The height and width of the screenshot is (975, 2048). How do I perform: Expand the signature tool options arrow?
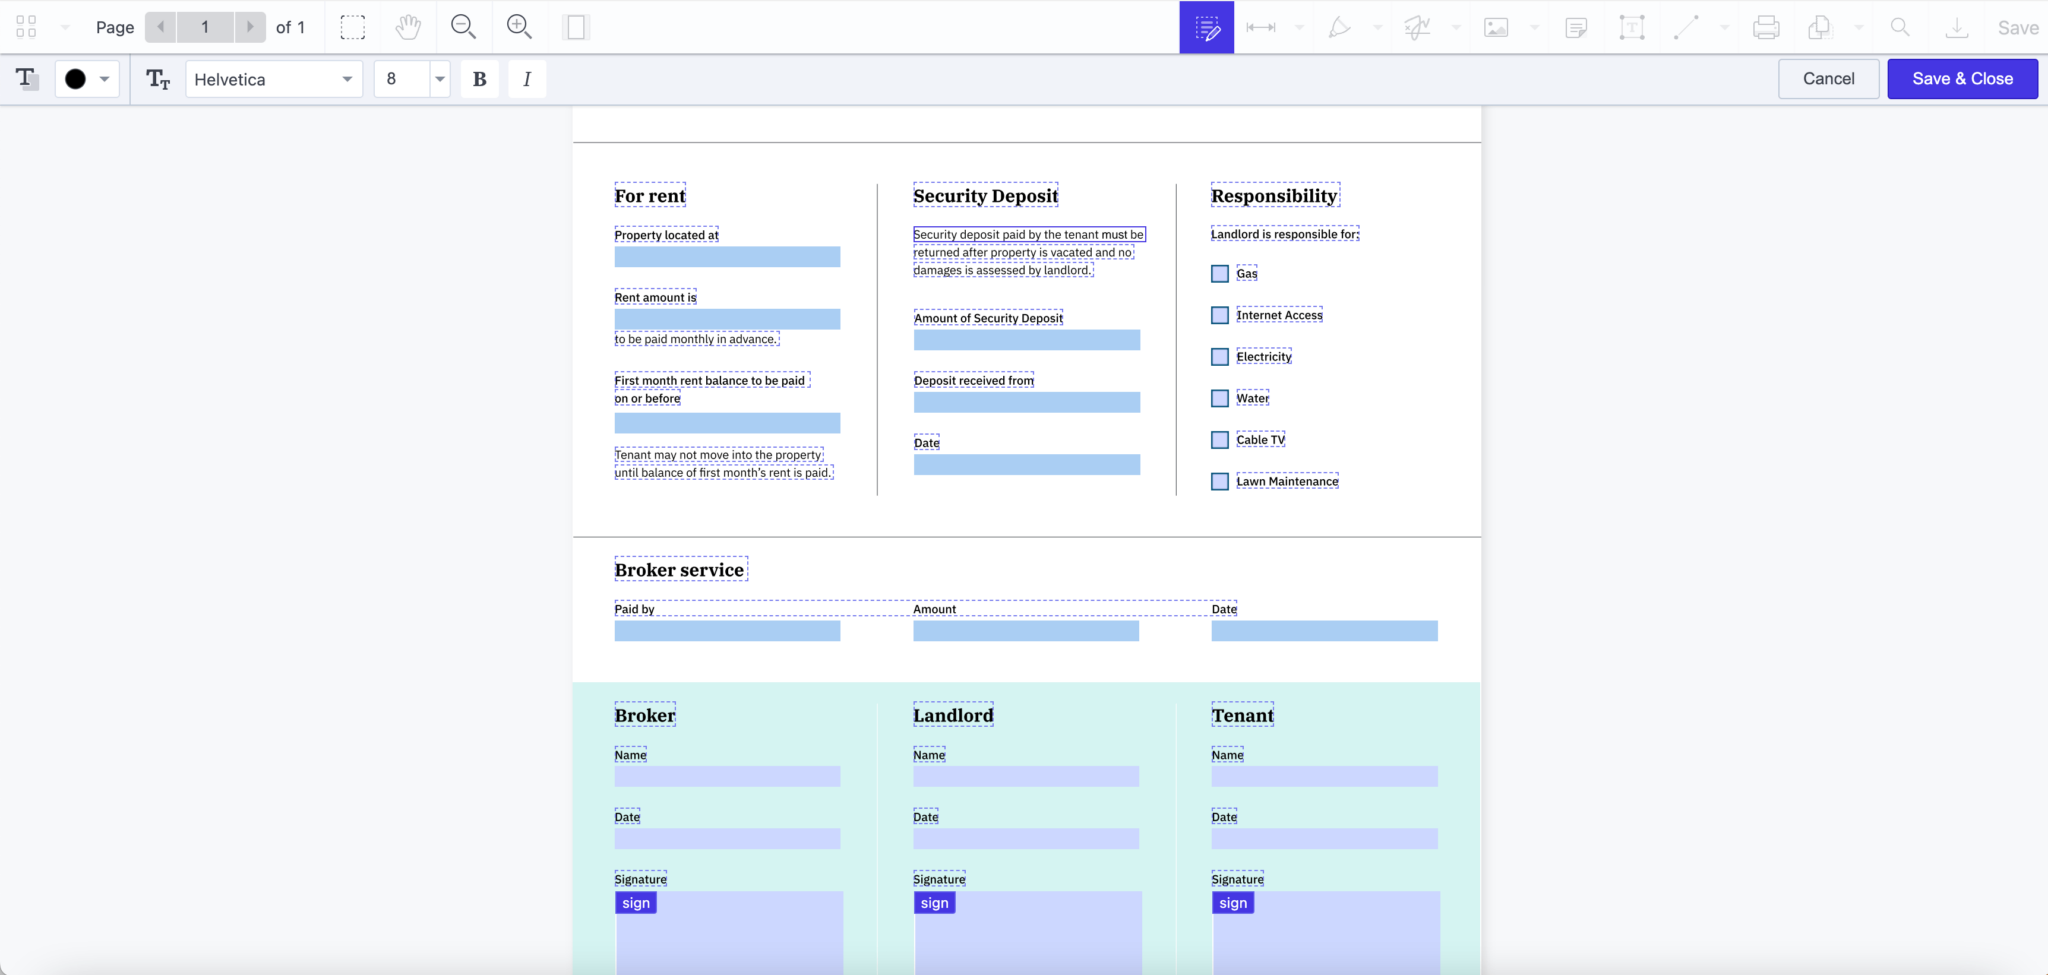[1456, 27]
